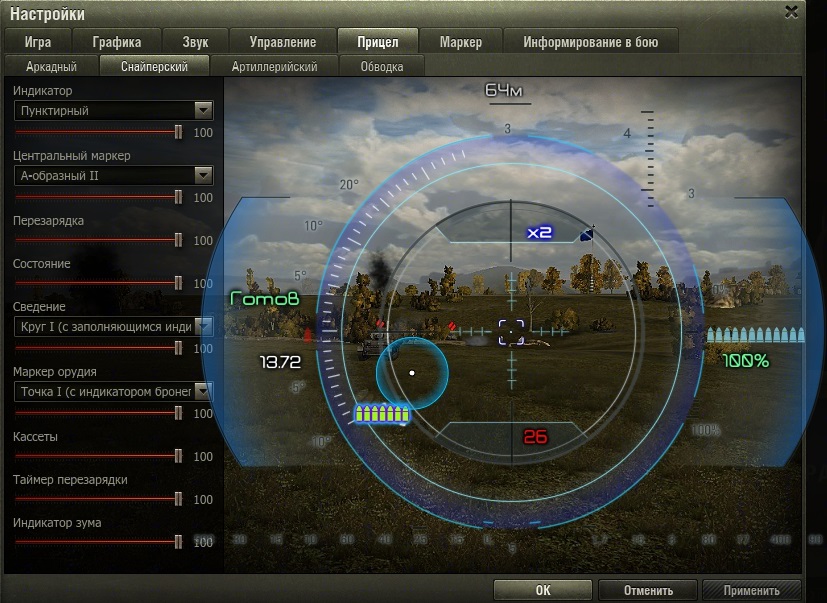
Task: Open the Информирование в бою tab
Action: pos(591,42)
